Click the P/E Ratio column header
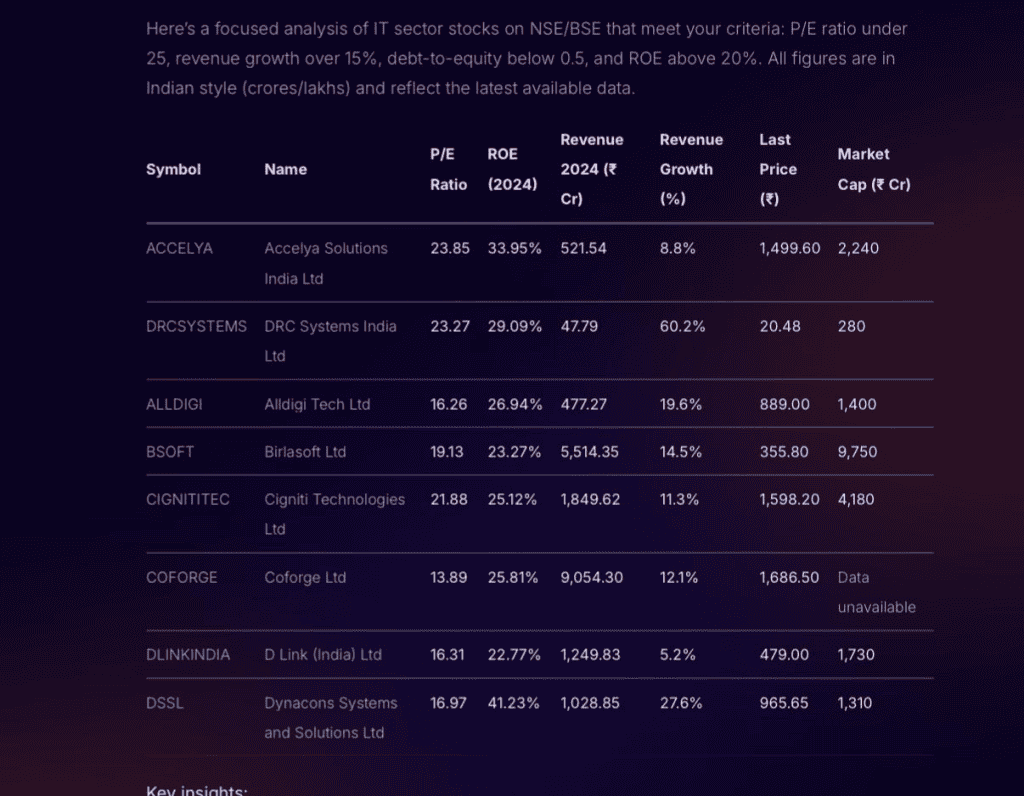 click(x=448, y=169)
